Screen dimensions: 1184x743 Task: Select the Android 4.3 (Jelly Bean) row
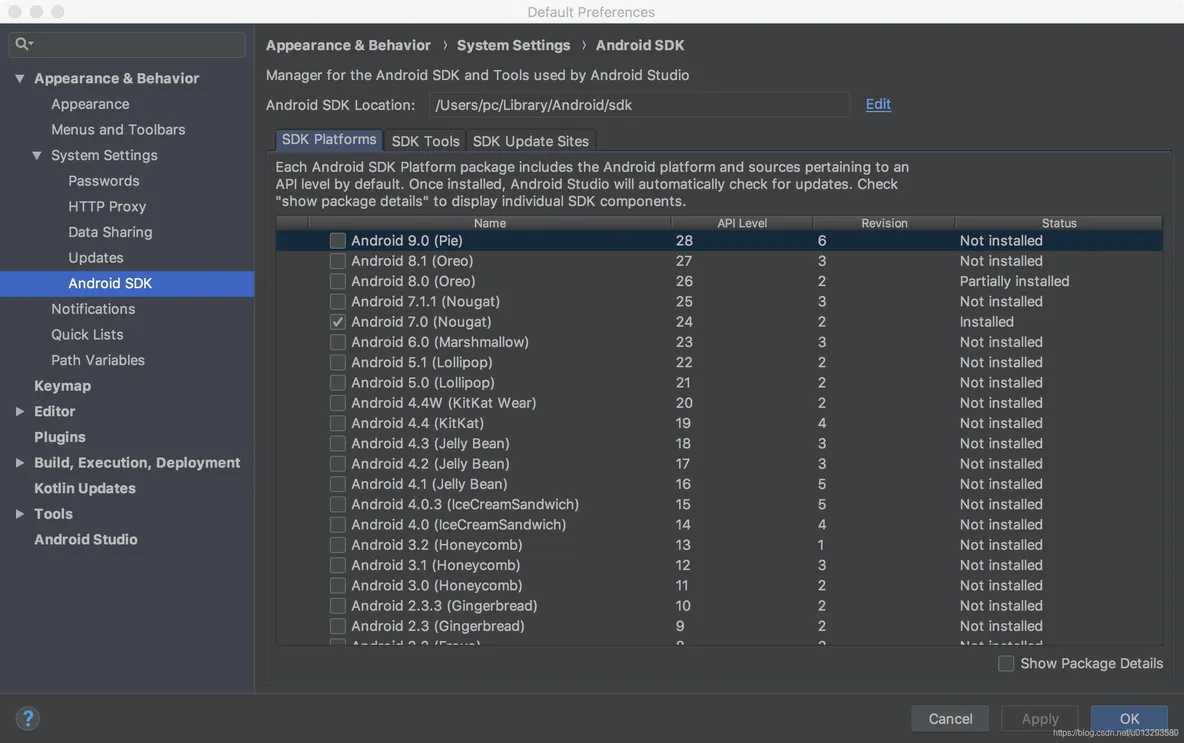click(719, 443)
